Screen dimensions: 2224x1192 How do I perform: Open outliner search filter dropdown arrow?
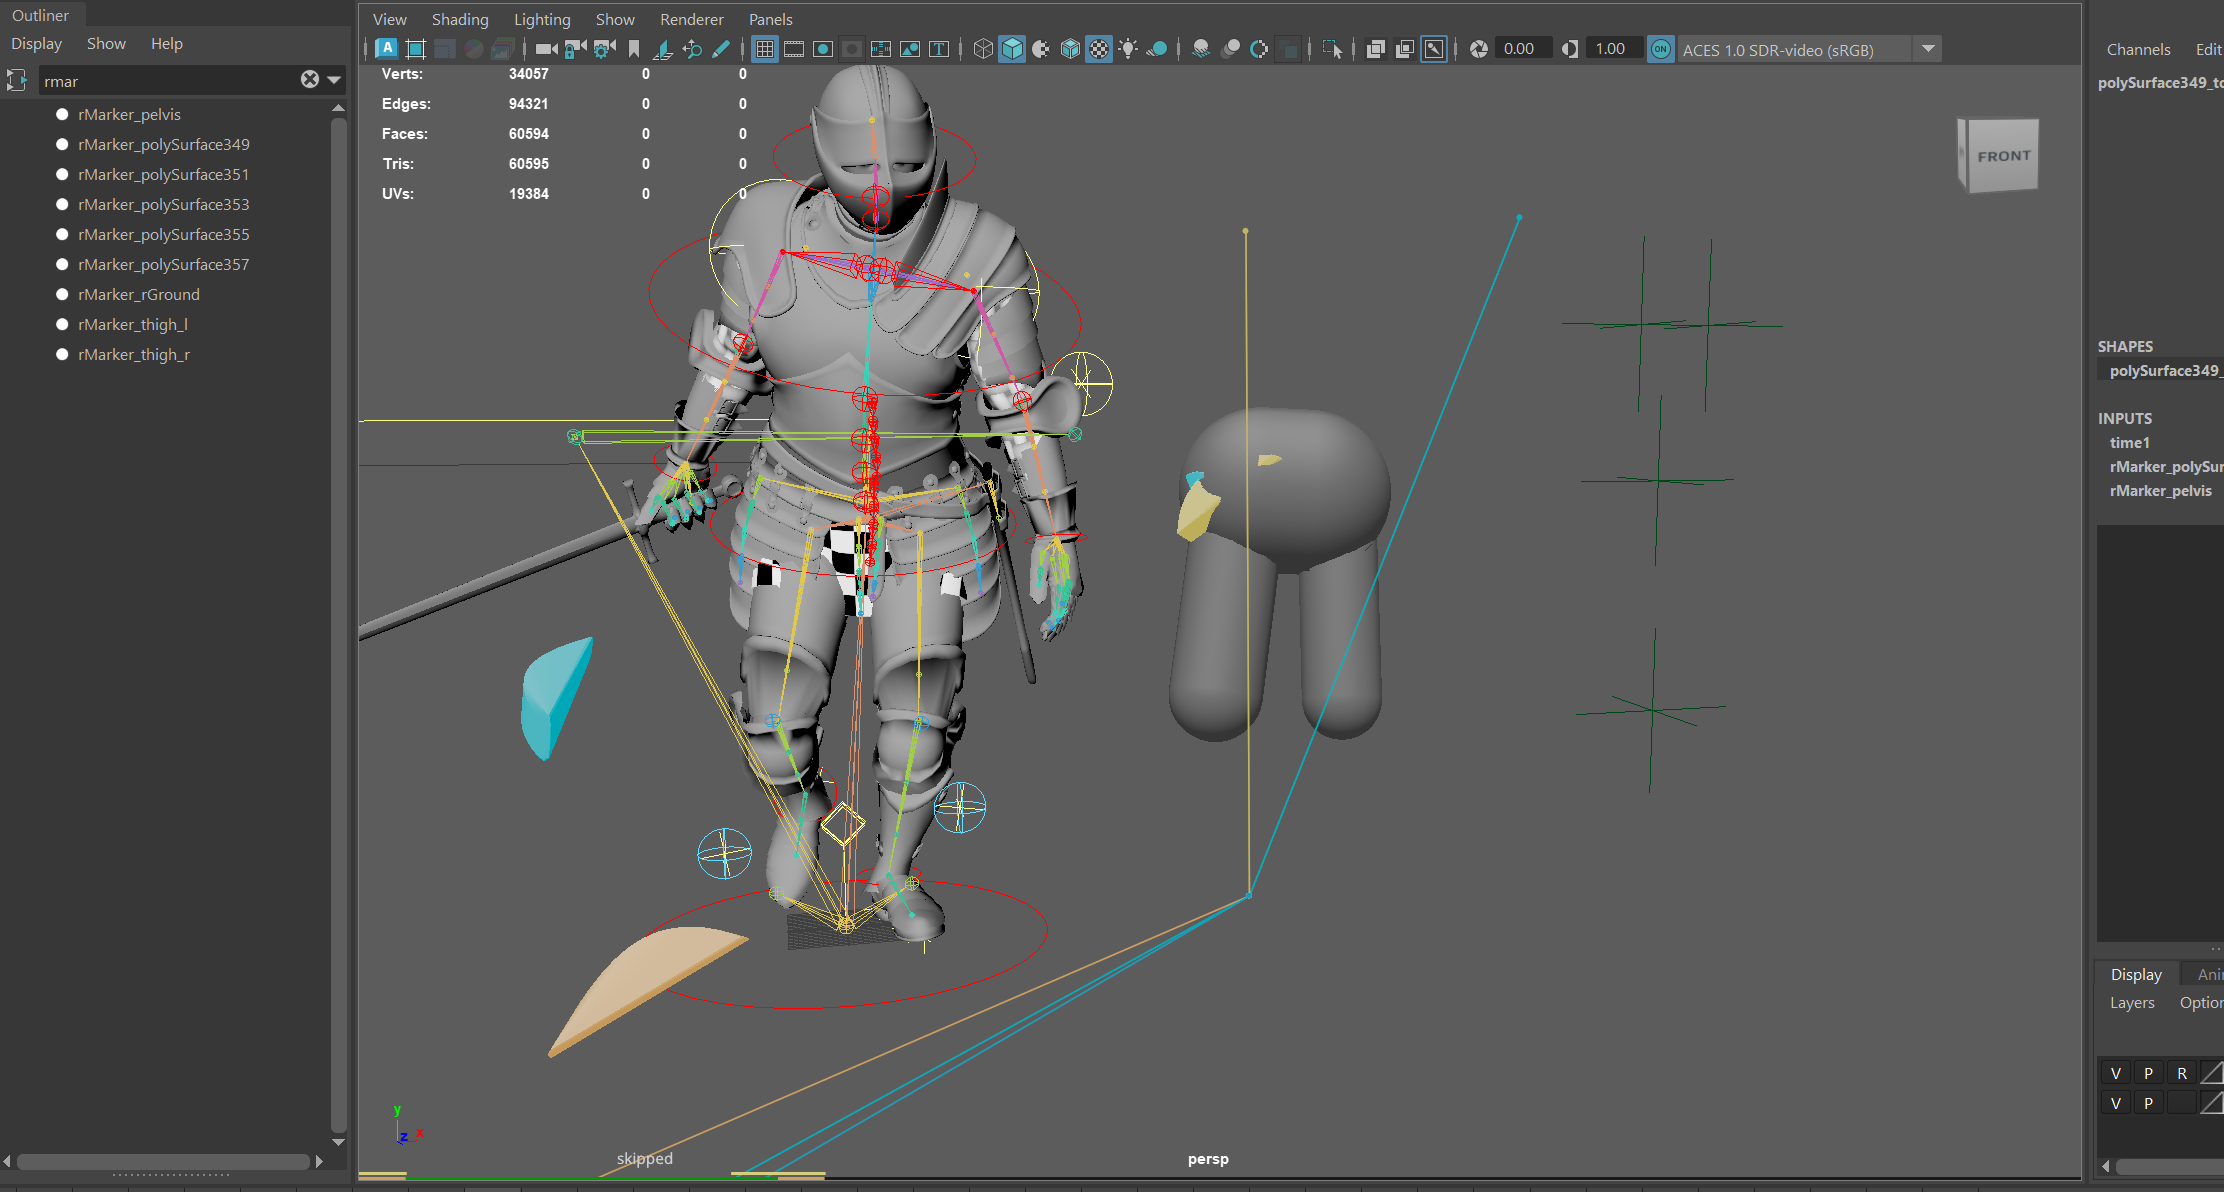334,80
